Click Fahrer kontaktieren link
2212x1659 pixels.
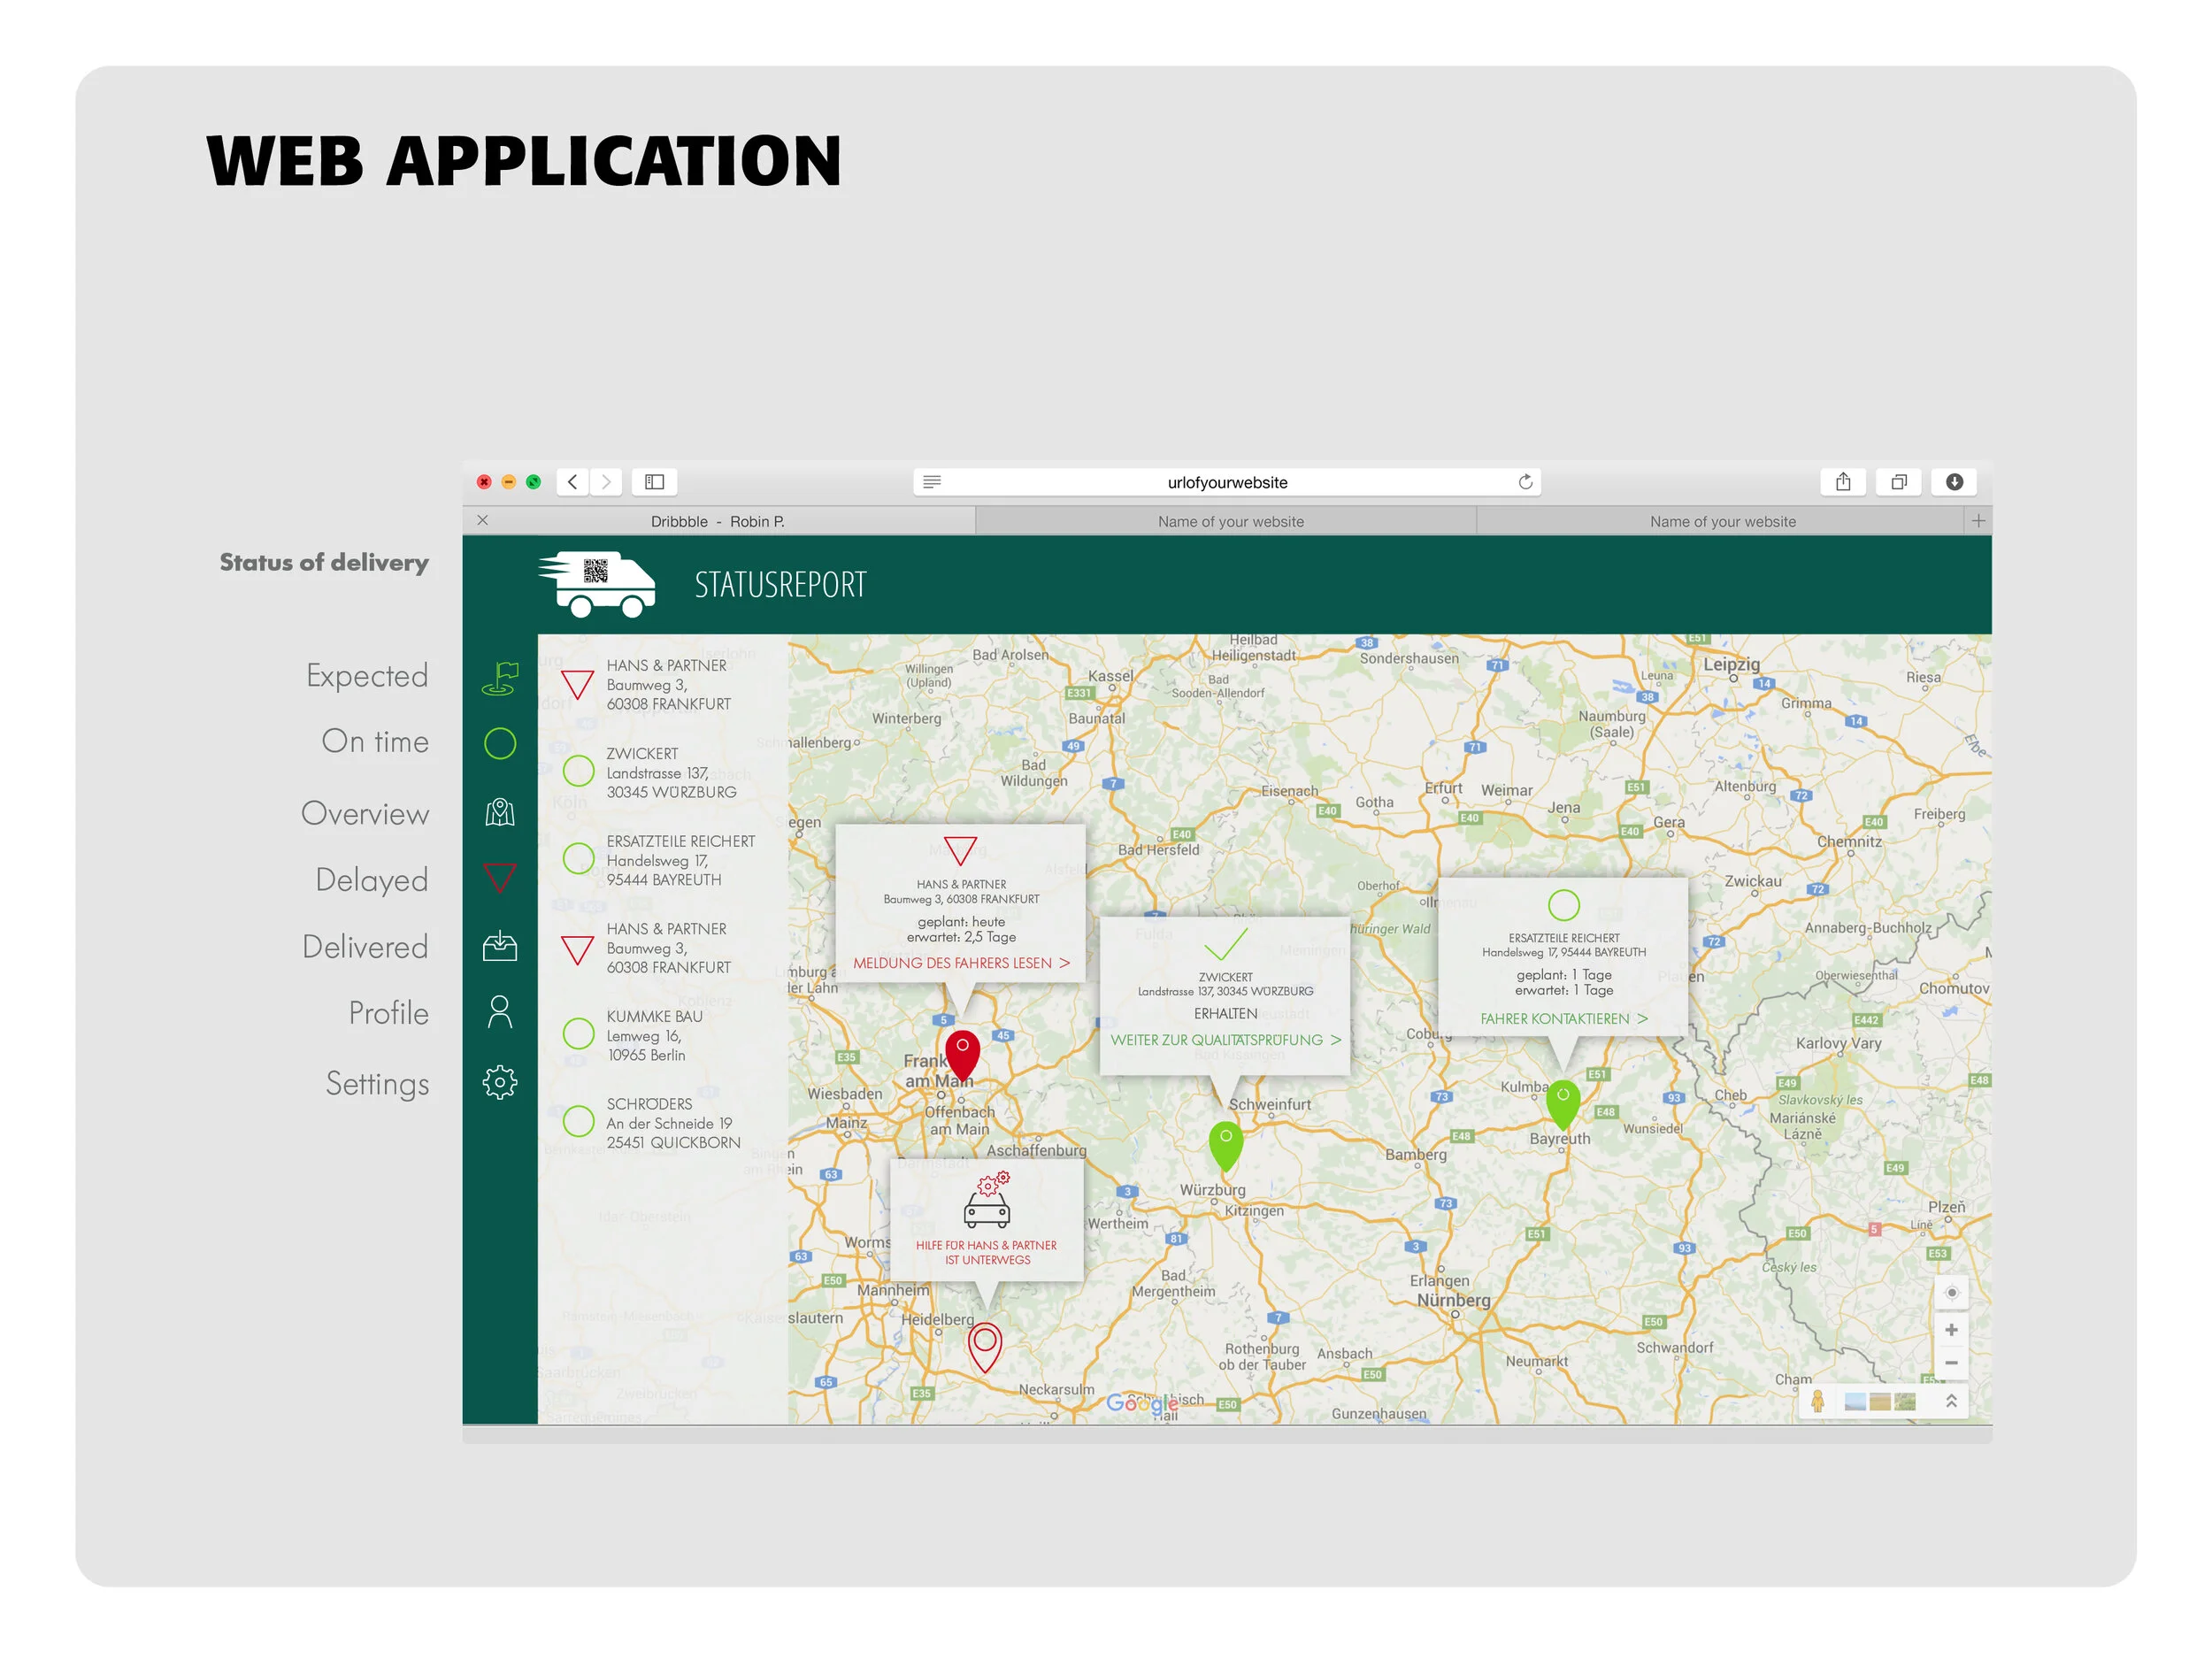(1563, 1019)
